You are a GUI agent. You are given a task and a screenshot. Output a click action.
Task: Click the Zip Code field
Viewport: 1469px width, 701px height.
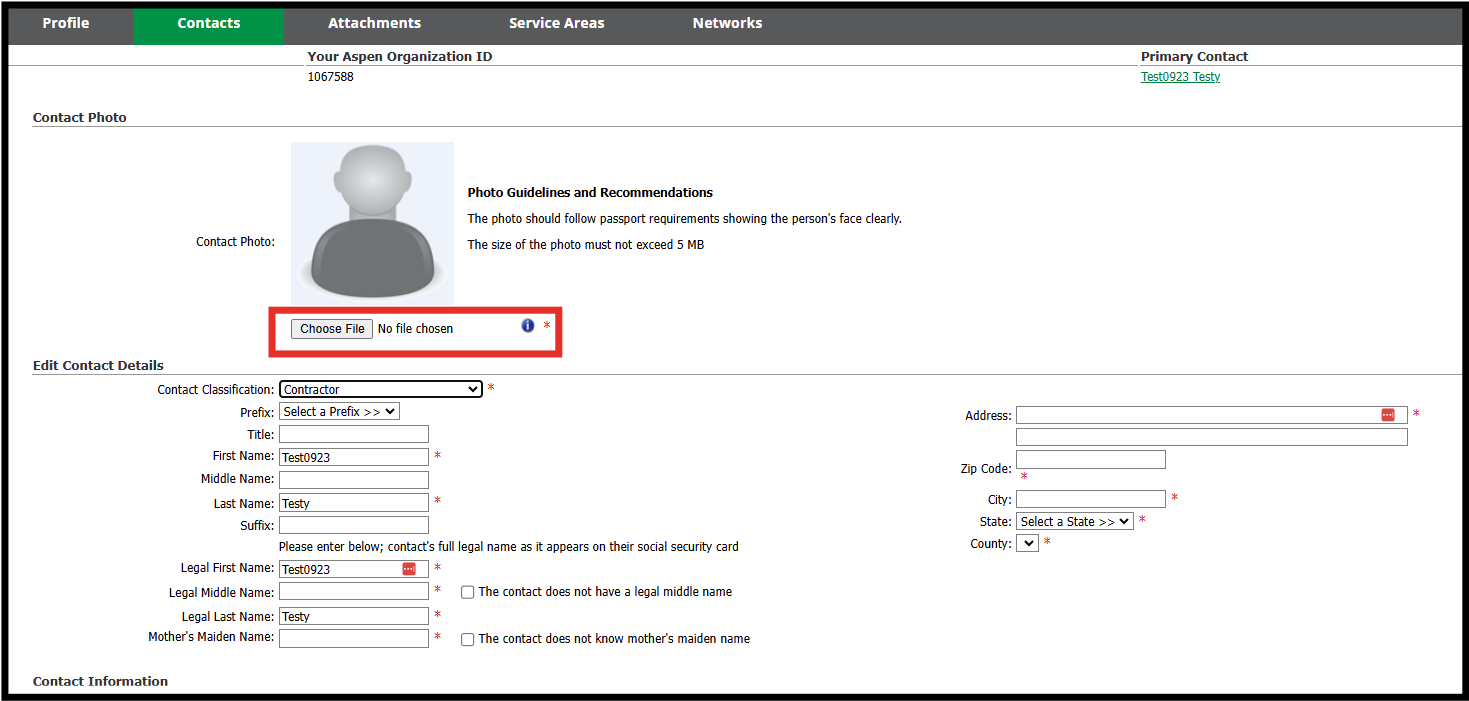1091,459
